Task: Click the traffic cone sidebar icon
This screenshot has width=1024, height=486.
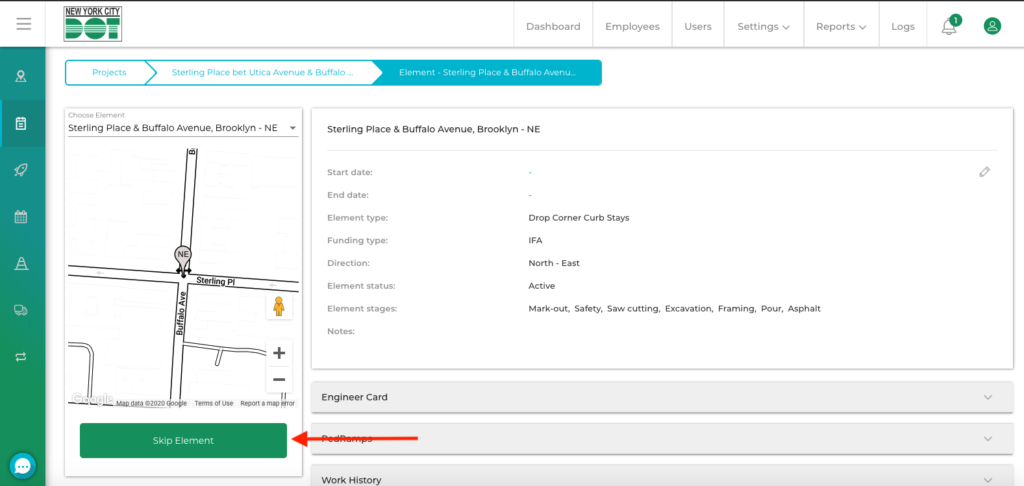Action: pyautogui.click(x=21, y=264)
